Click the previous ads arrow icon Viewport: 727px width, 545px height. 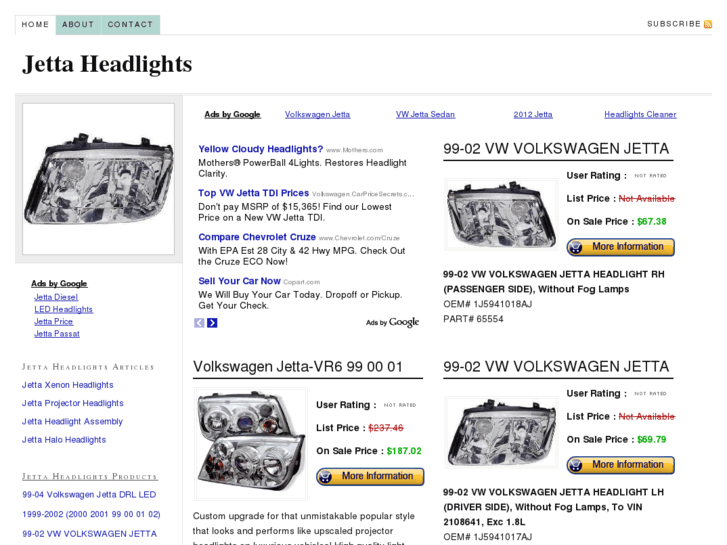(x=199, y=323)
